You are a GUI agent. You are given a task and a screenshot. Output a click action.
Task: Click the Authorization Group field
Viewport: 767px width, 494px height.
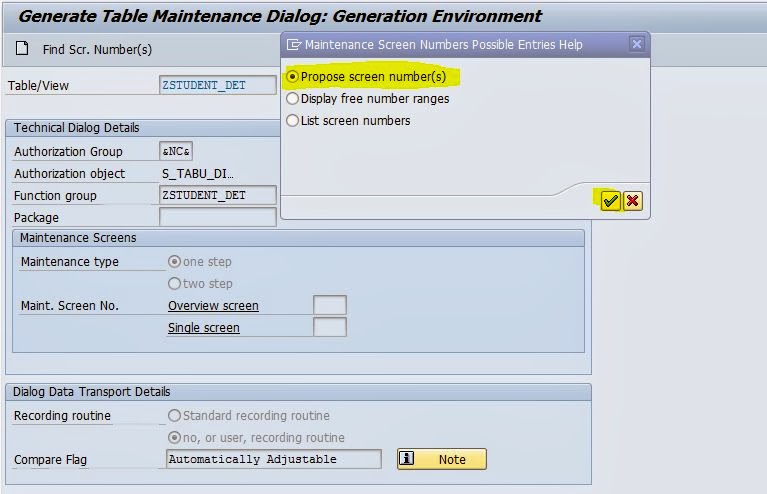click(x=176, y=152)
